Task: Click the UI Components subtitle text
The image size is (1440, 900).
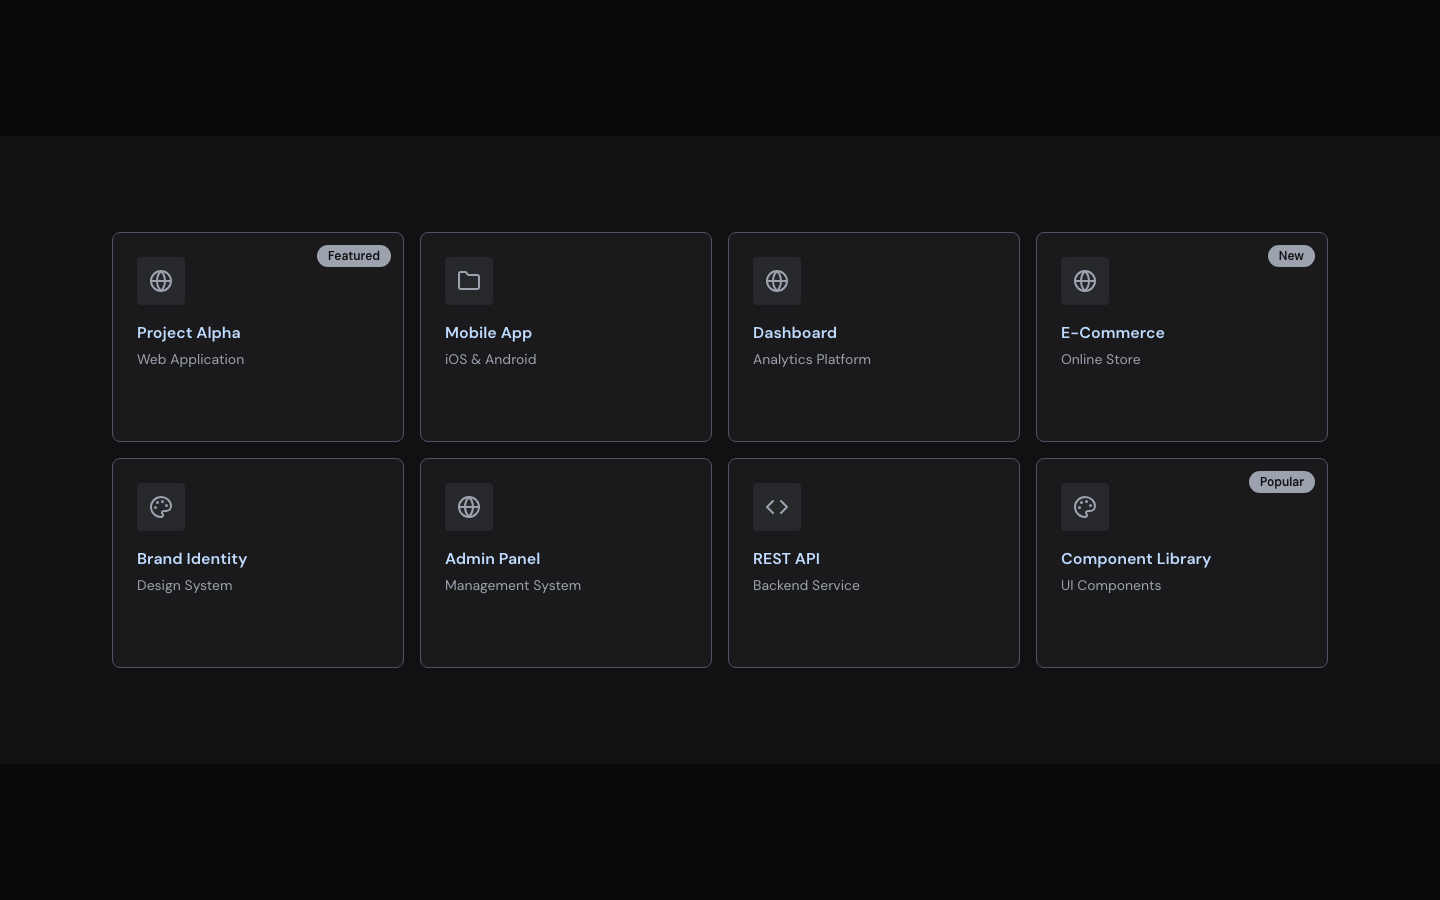Action: 1111,585
